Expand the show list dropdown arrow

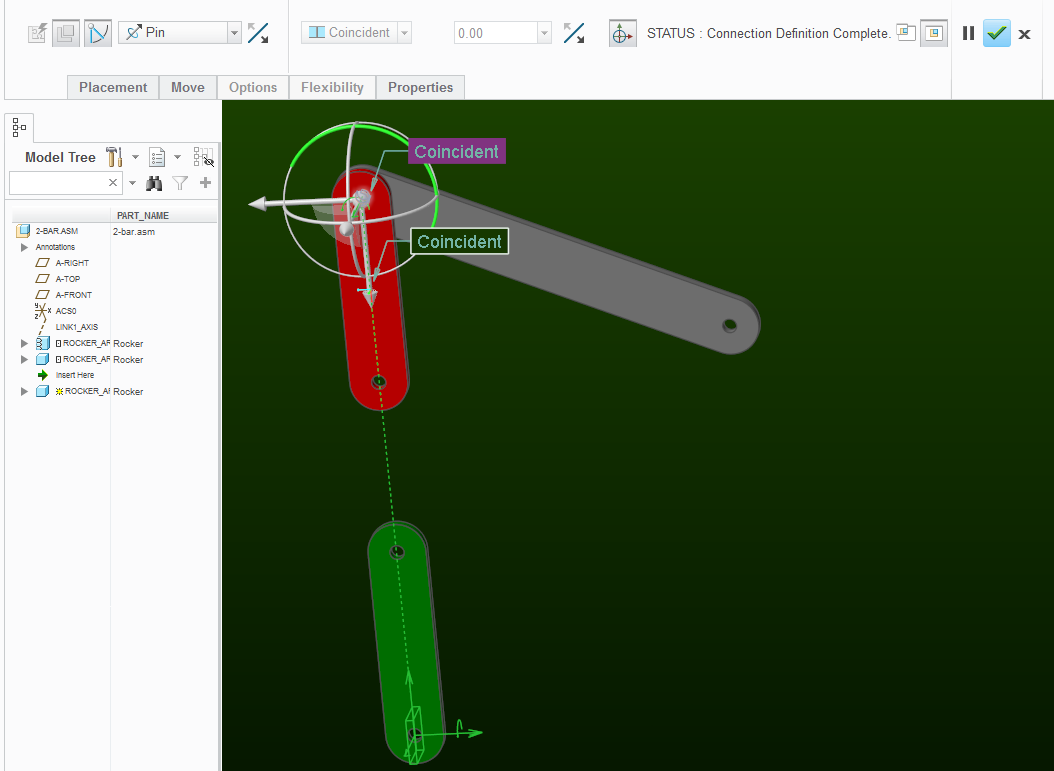[177, 157]
